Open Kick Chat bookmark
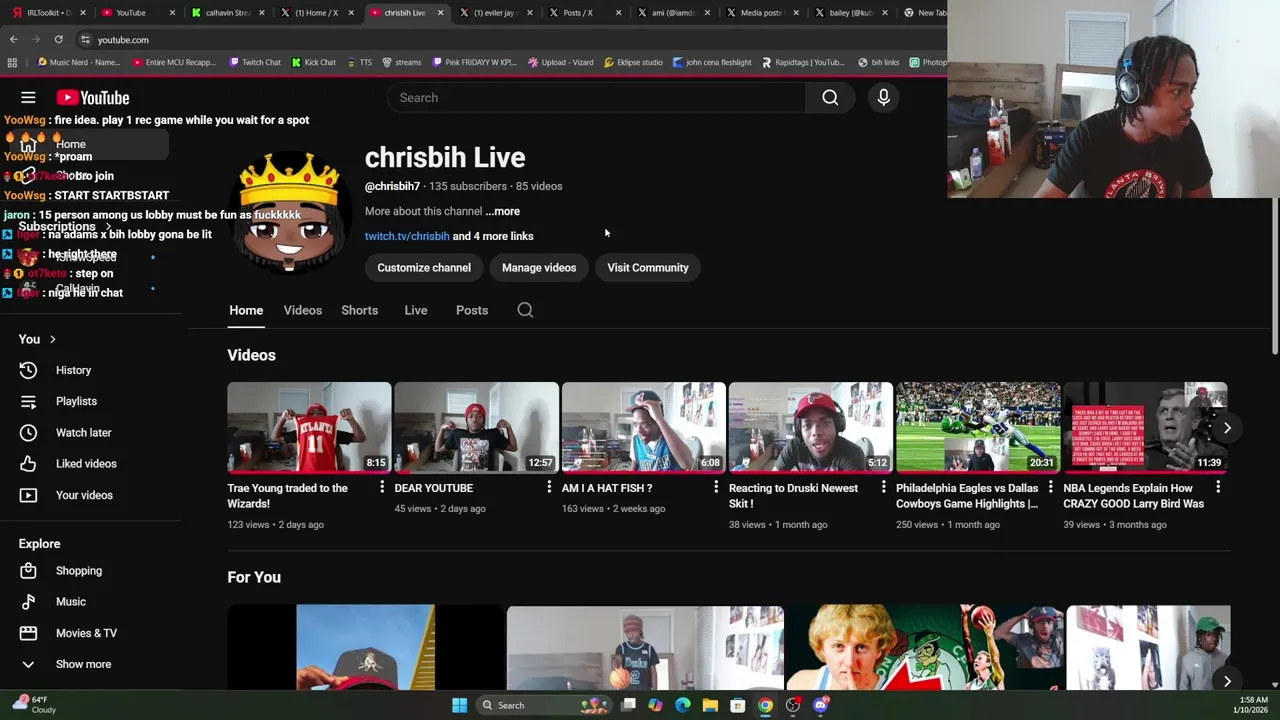This screenshot has width=1280, height=720. 314,62
